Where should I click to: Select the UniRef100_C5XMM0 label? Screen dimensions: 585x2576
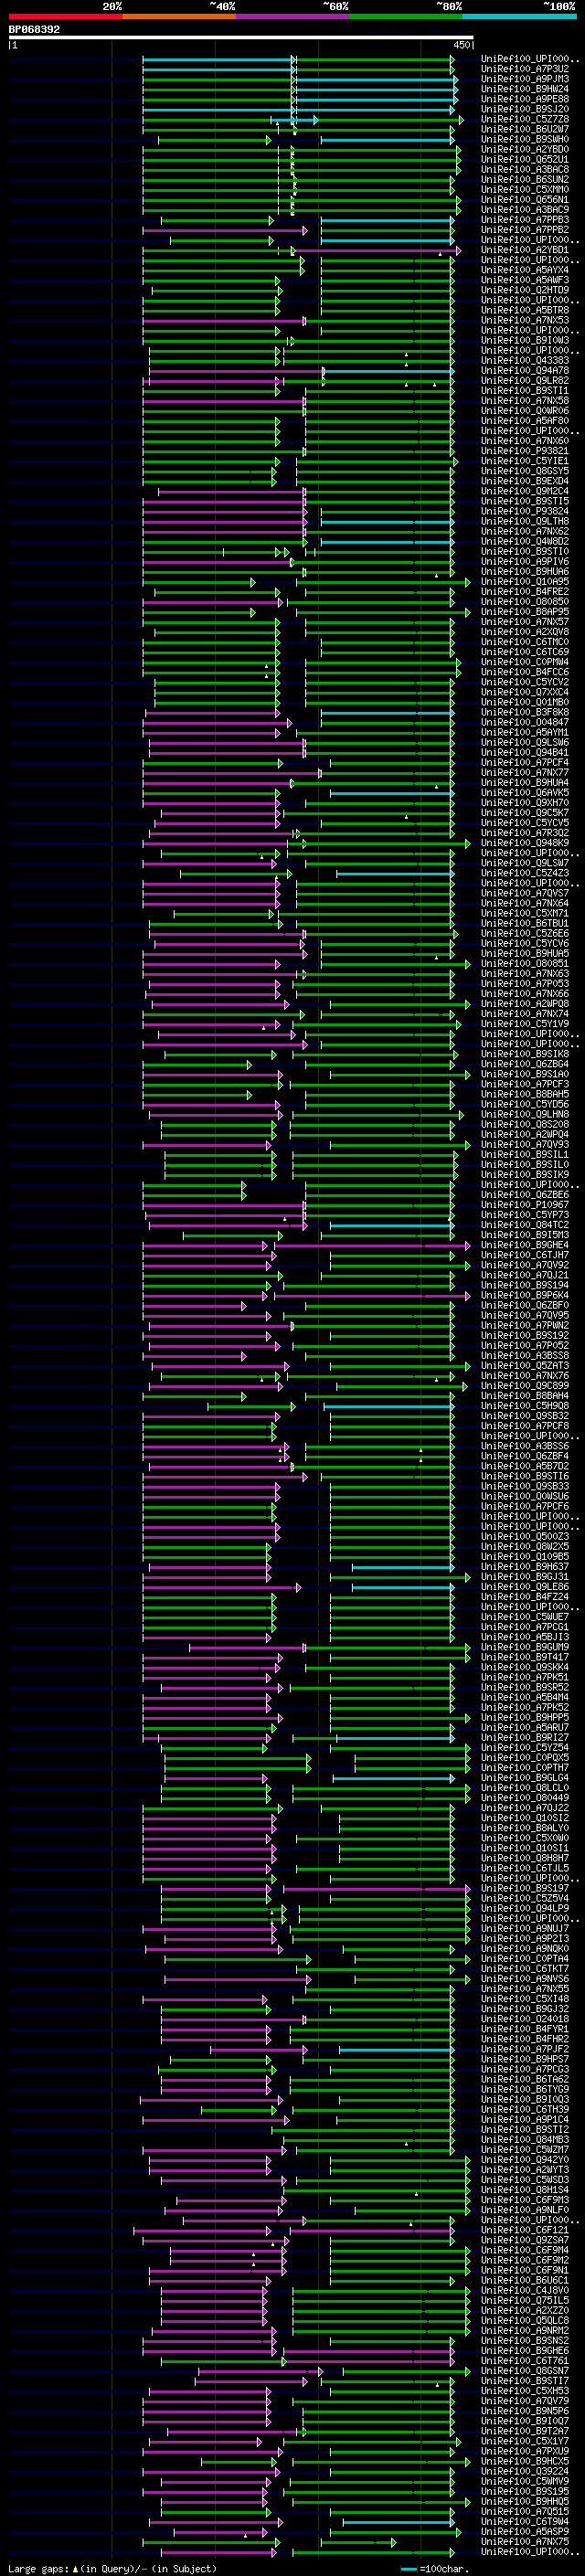point(525,189)
